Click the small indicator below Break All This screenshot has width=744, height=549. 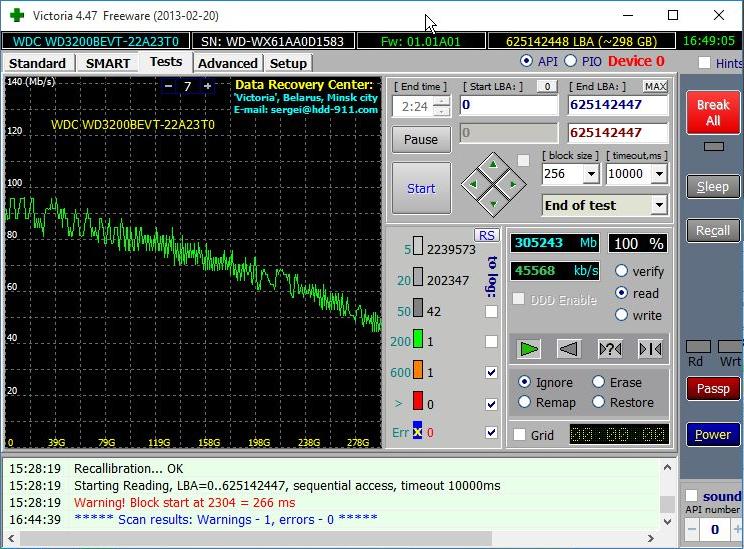[714, 147]
